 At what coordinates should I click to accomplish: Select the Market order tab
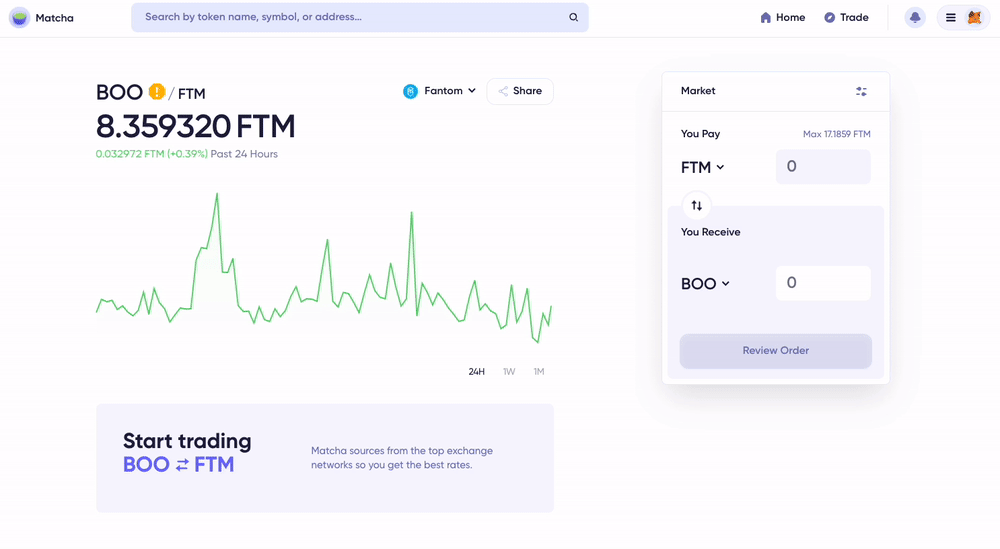(698, 91)
